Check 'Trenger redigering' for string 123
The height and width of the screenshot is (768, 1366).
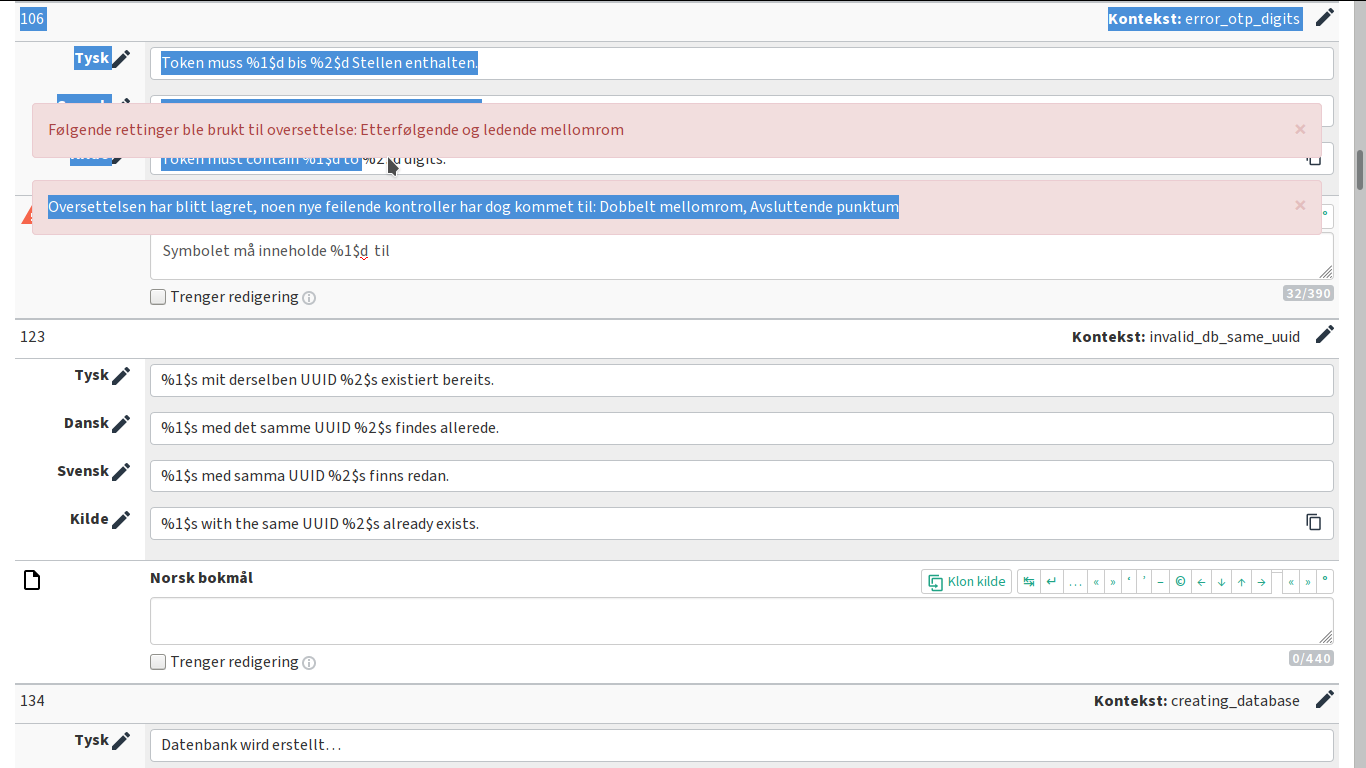click(x=158, y=662)
